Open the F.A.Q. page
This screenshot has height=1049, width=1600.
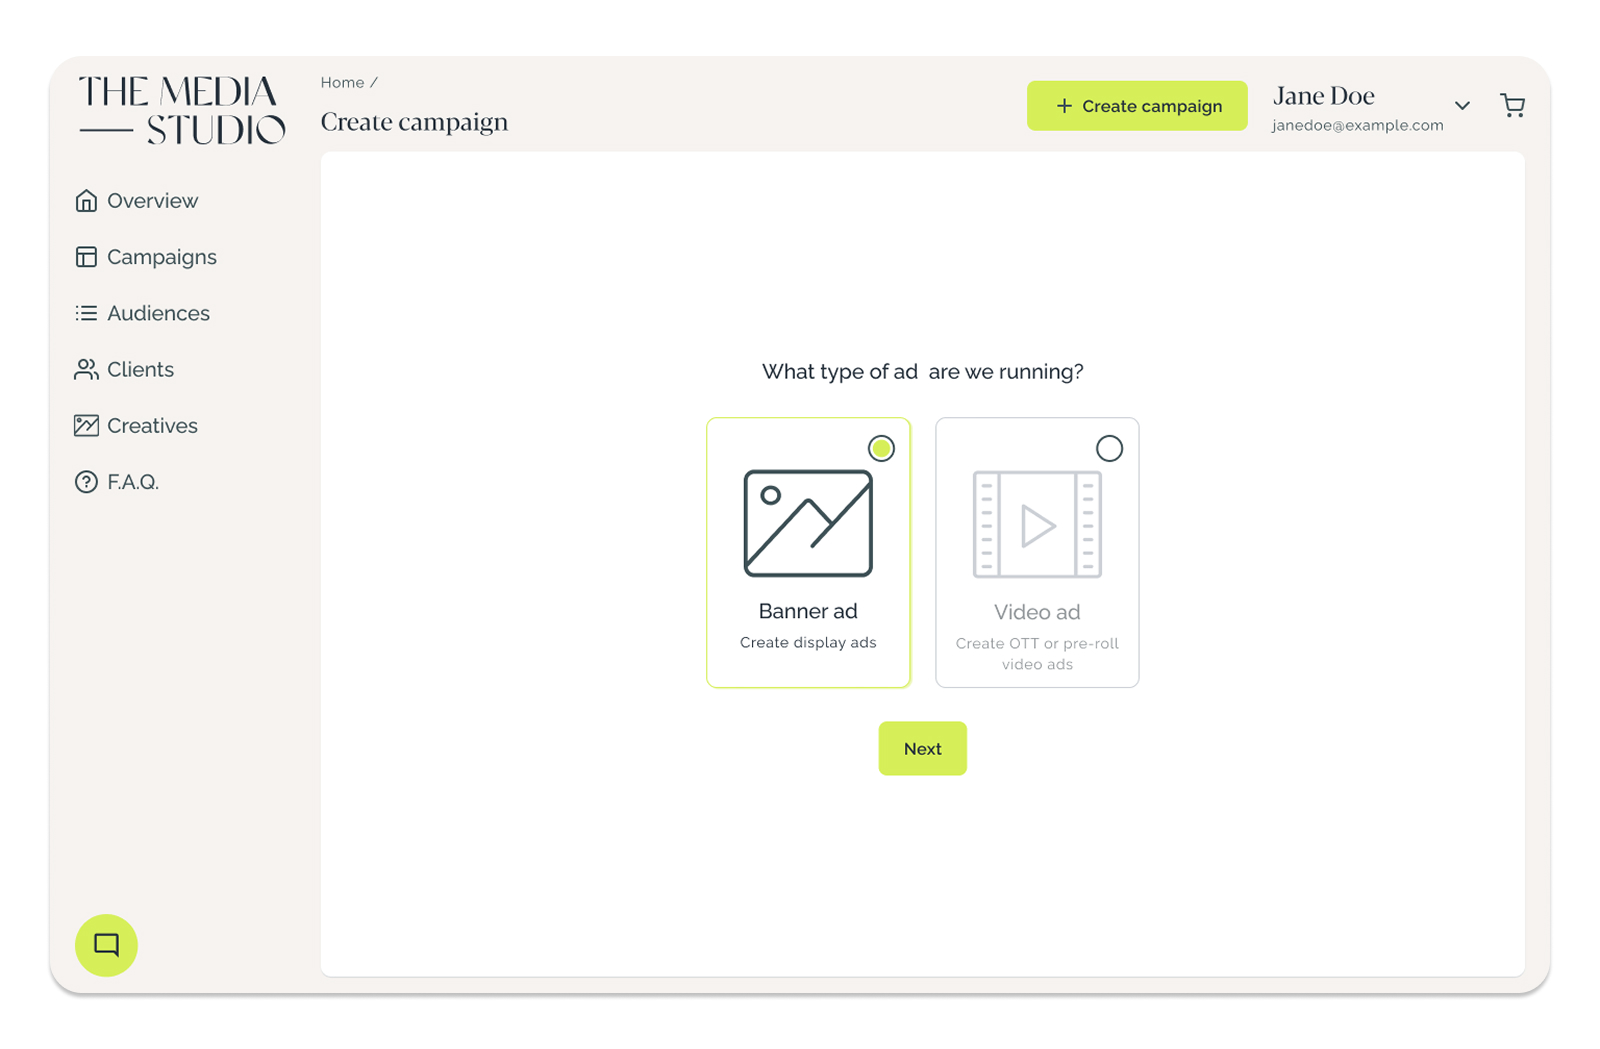[x=117, y=482]
